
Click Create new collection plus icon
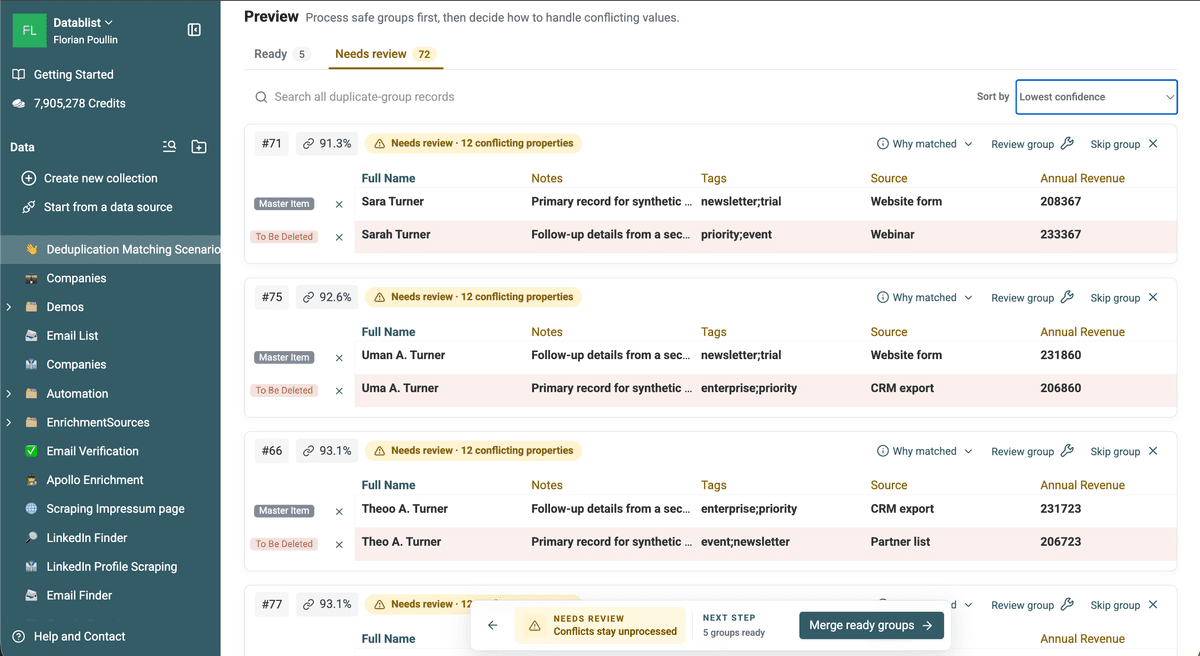tap(28, 178)
